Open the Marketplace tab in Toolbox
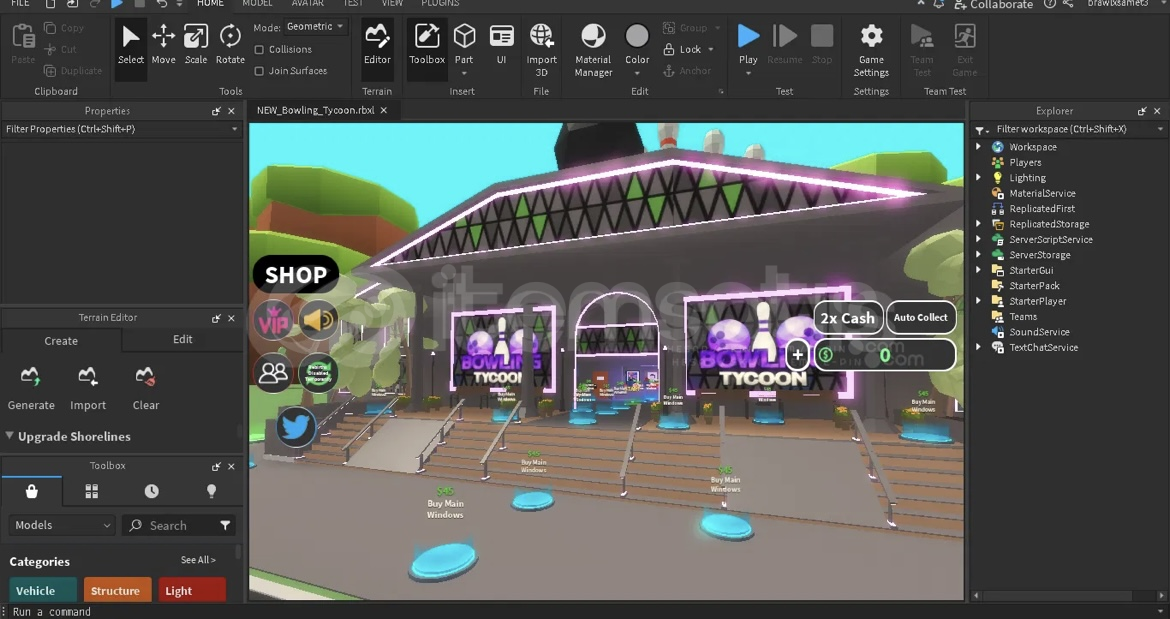 coord(31,491)
